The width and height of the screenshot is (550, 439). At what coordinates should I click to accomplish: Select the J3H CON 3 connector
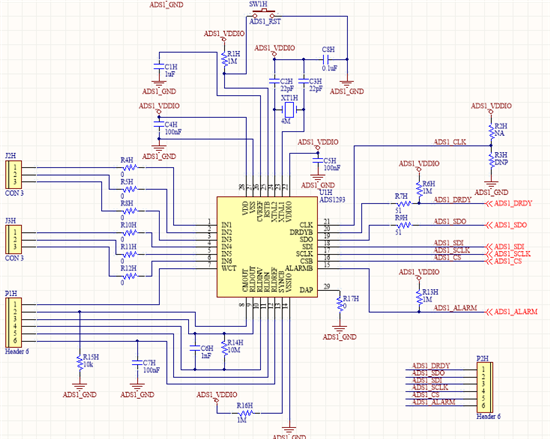coord(14,239)
